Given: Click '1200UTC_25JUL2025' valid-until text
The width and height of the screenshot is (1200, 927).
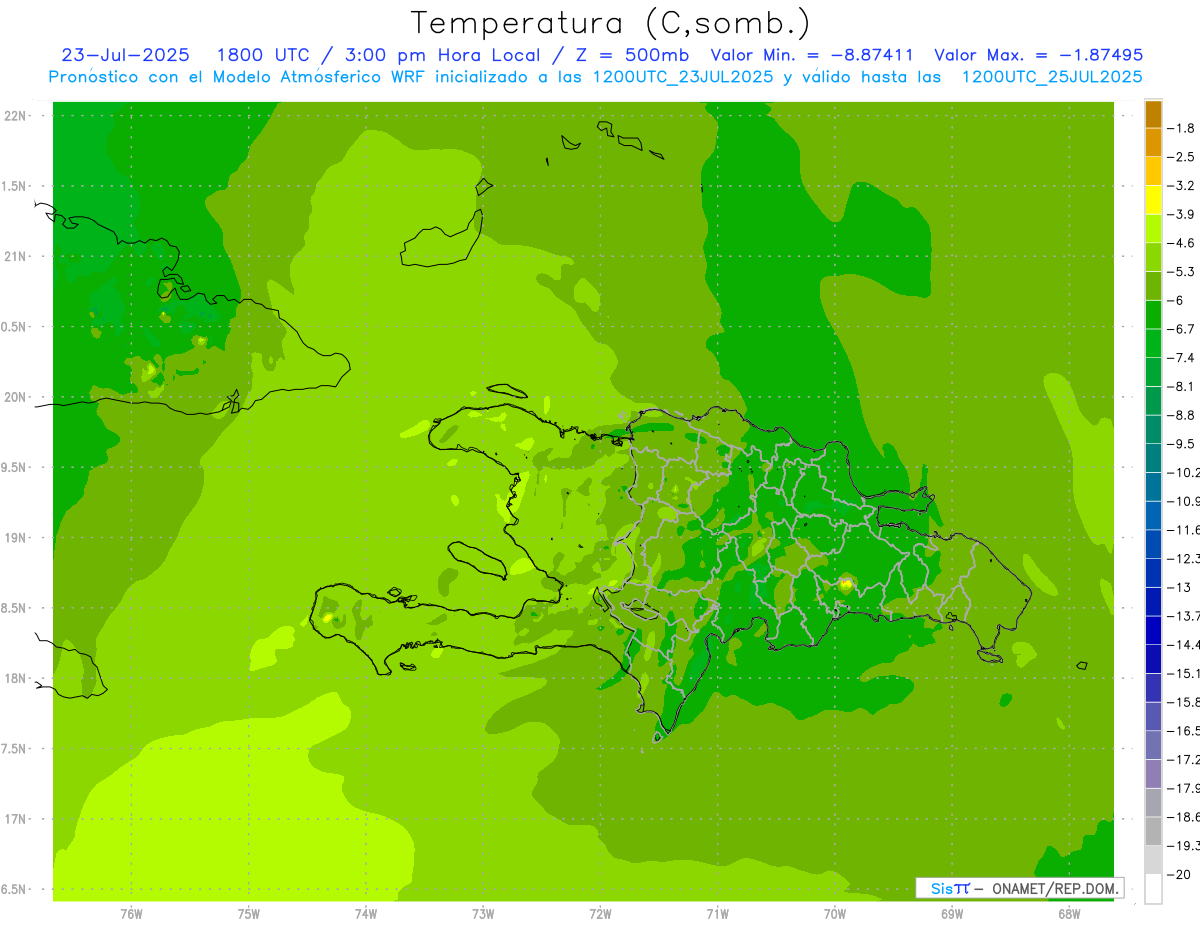Looking at the screenshot, I should point(1052,77).
